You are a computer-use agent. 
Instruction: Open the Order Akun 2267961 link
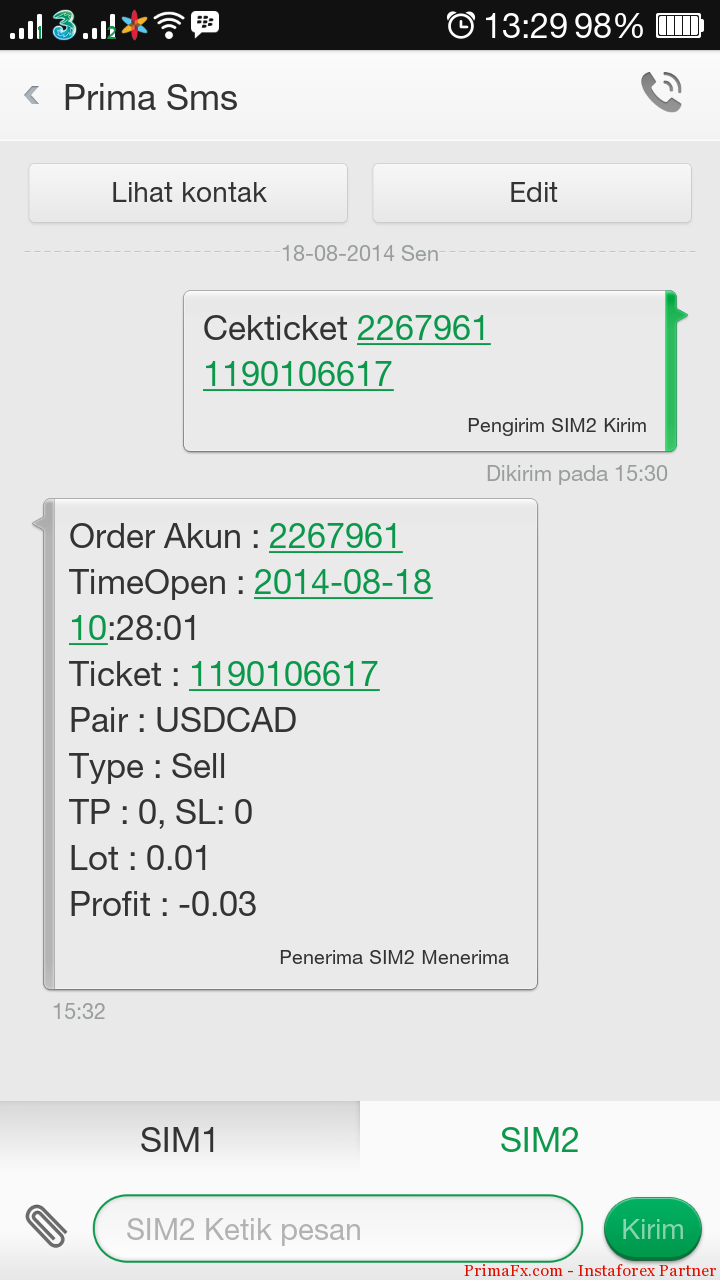pos(335,536)
